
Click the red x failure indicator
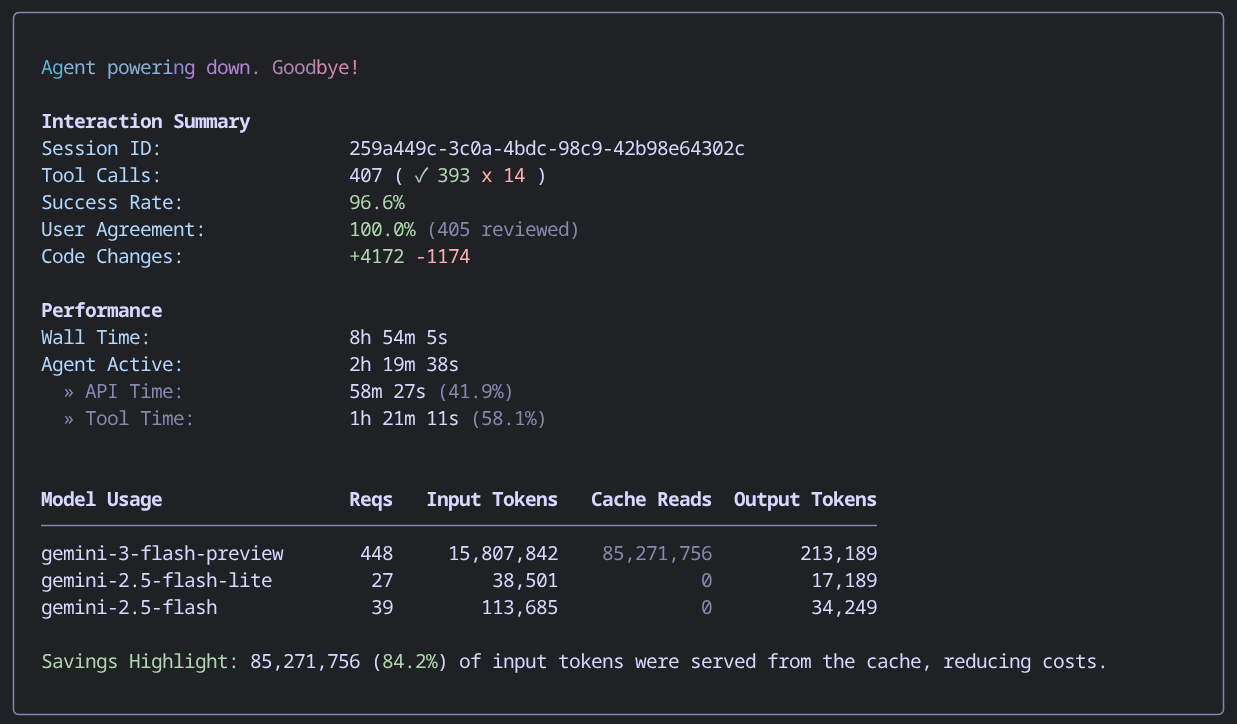(x=486, y=175)
